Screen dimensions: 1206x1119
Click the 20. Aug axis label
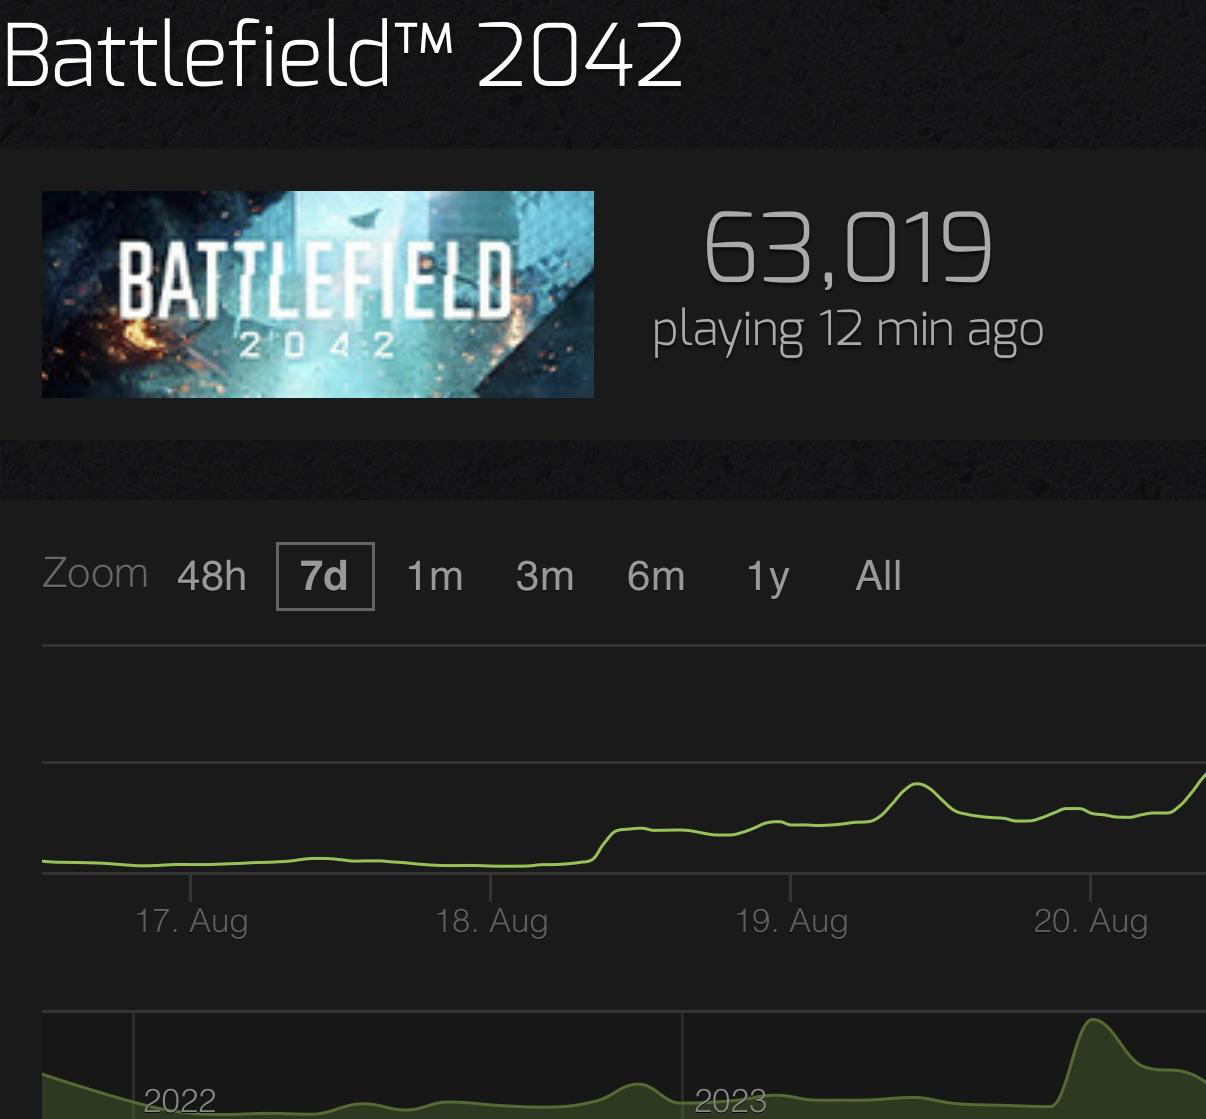point(1090,921)
